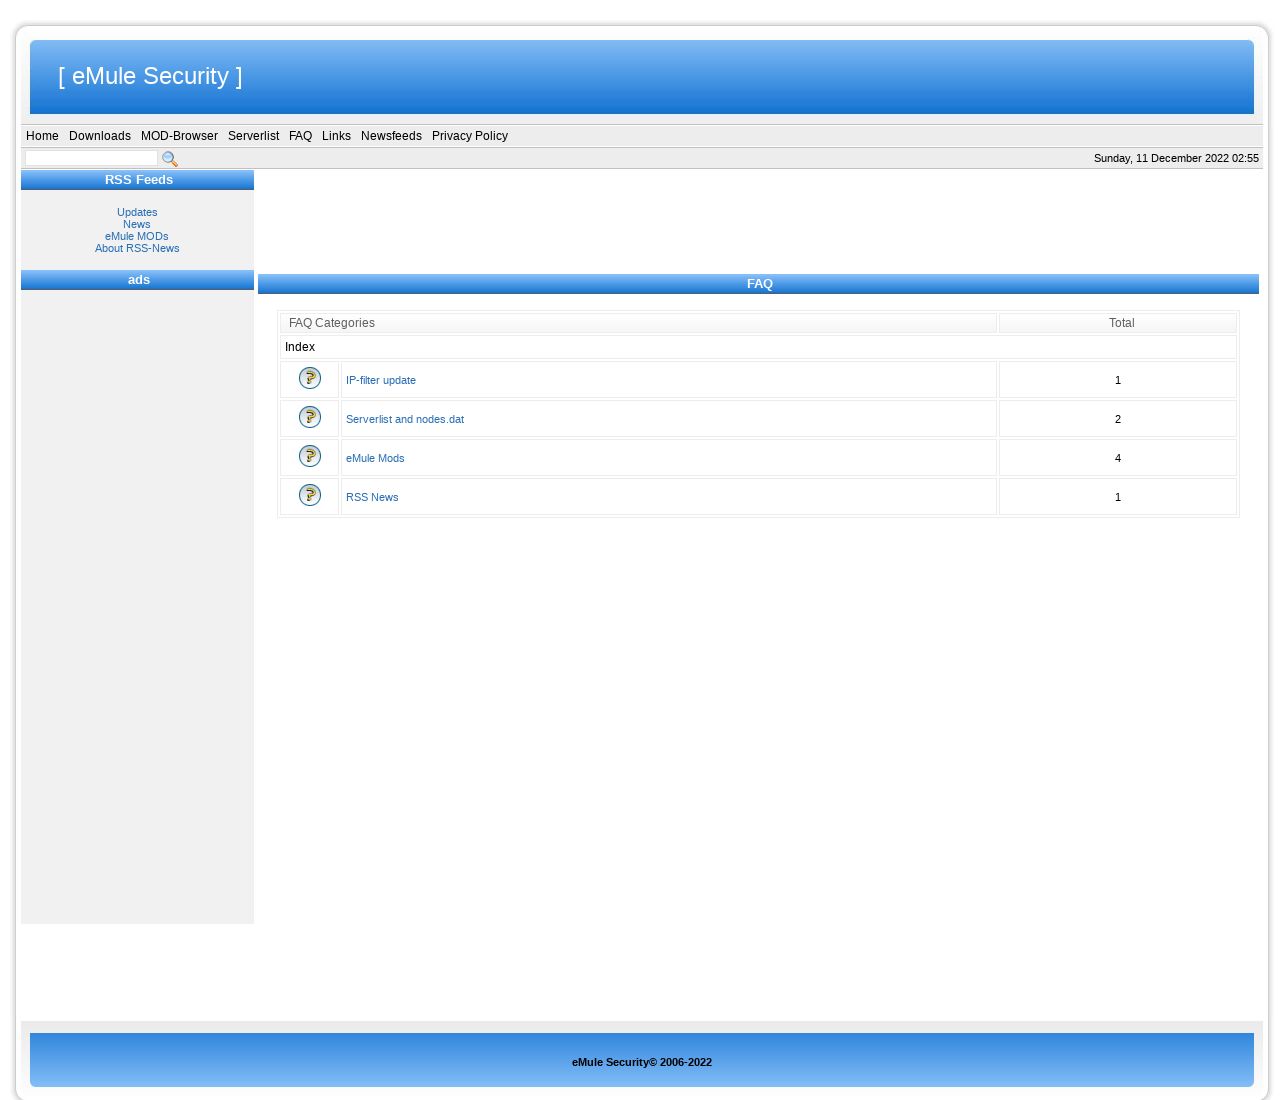Open the Updates RSS feed link
Image resolution: width=1284 pixels, height=1100 pixels.
click(137, 212)
